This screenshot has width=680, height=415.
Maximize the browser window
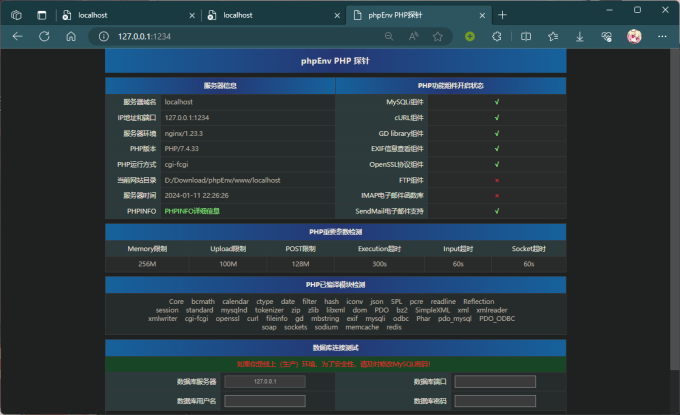click(637, 10)
